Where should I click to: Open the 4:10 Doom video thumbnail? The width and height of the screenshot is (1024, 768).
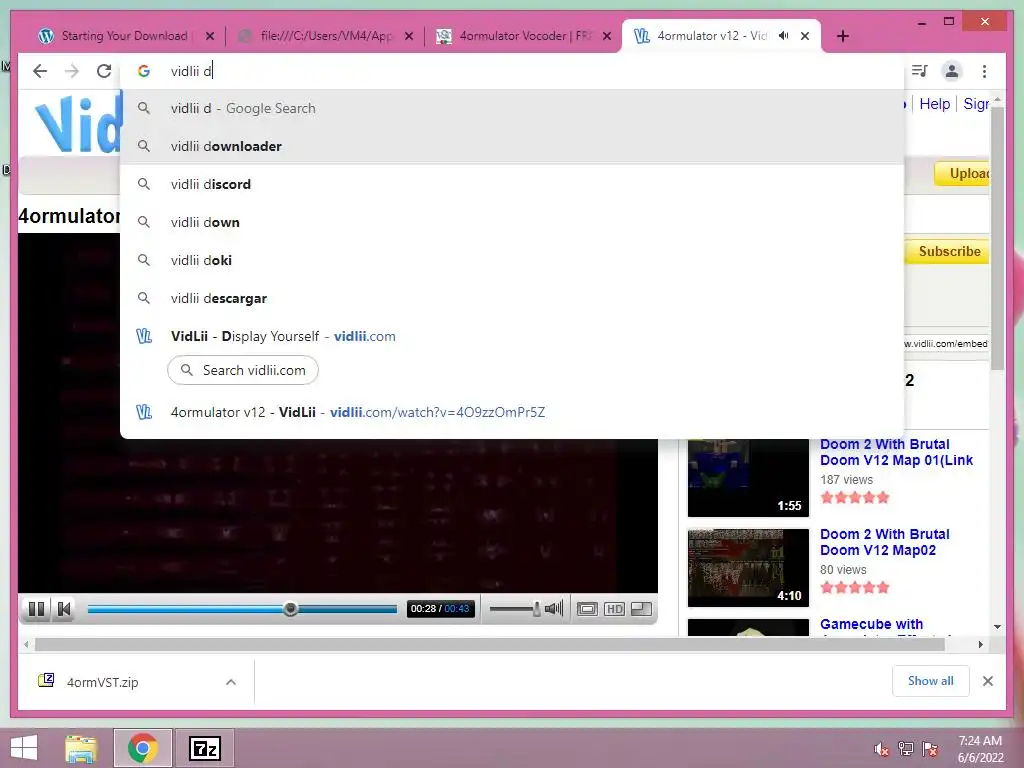click(748, 568)
